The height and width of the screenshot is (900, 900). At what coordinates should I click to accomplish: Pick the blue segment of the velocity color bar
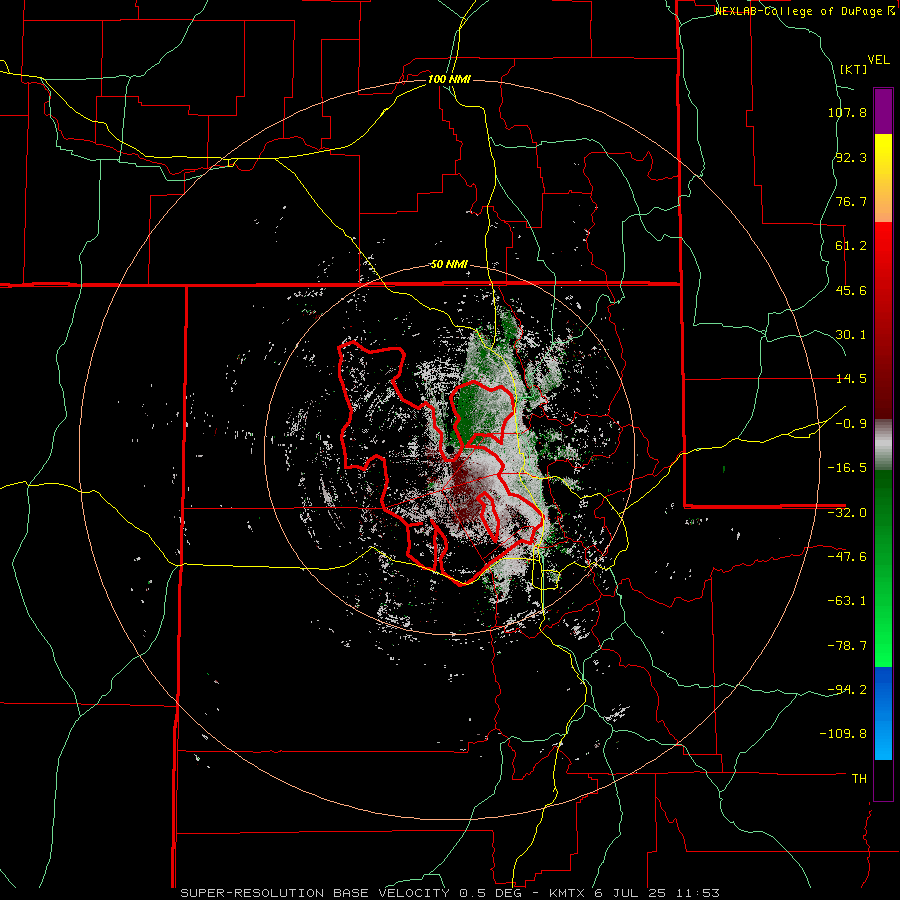[x=883, y=713]
